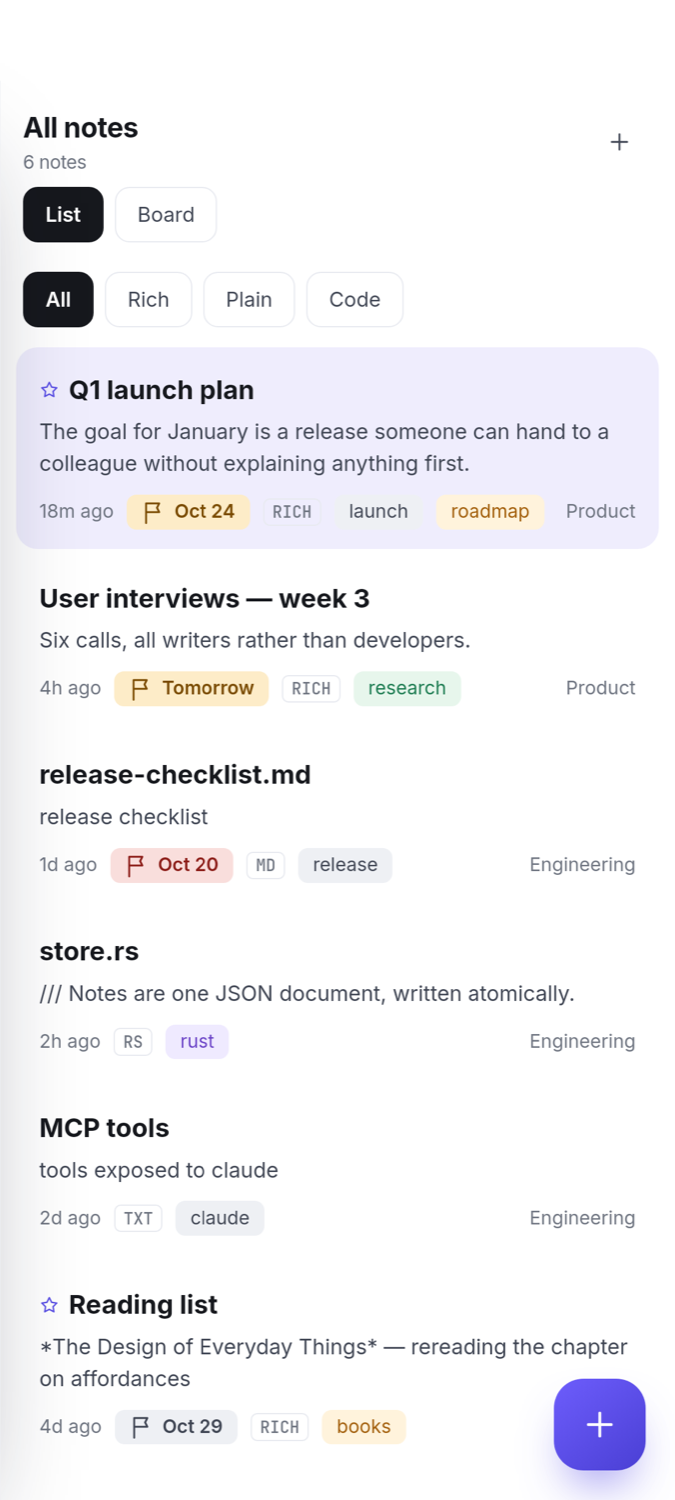Click the flag icon in Oct 20 badge
The image size is (675, 1500).
[136, 865]
